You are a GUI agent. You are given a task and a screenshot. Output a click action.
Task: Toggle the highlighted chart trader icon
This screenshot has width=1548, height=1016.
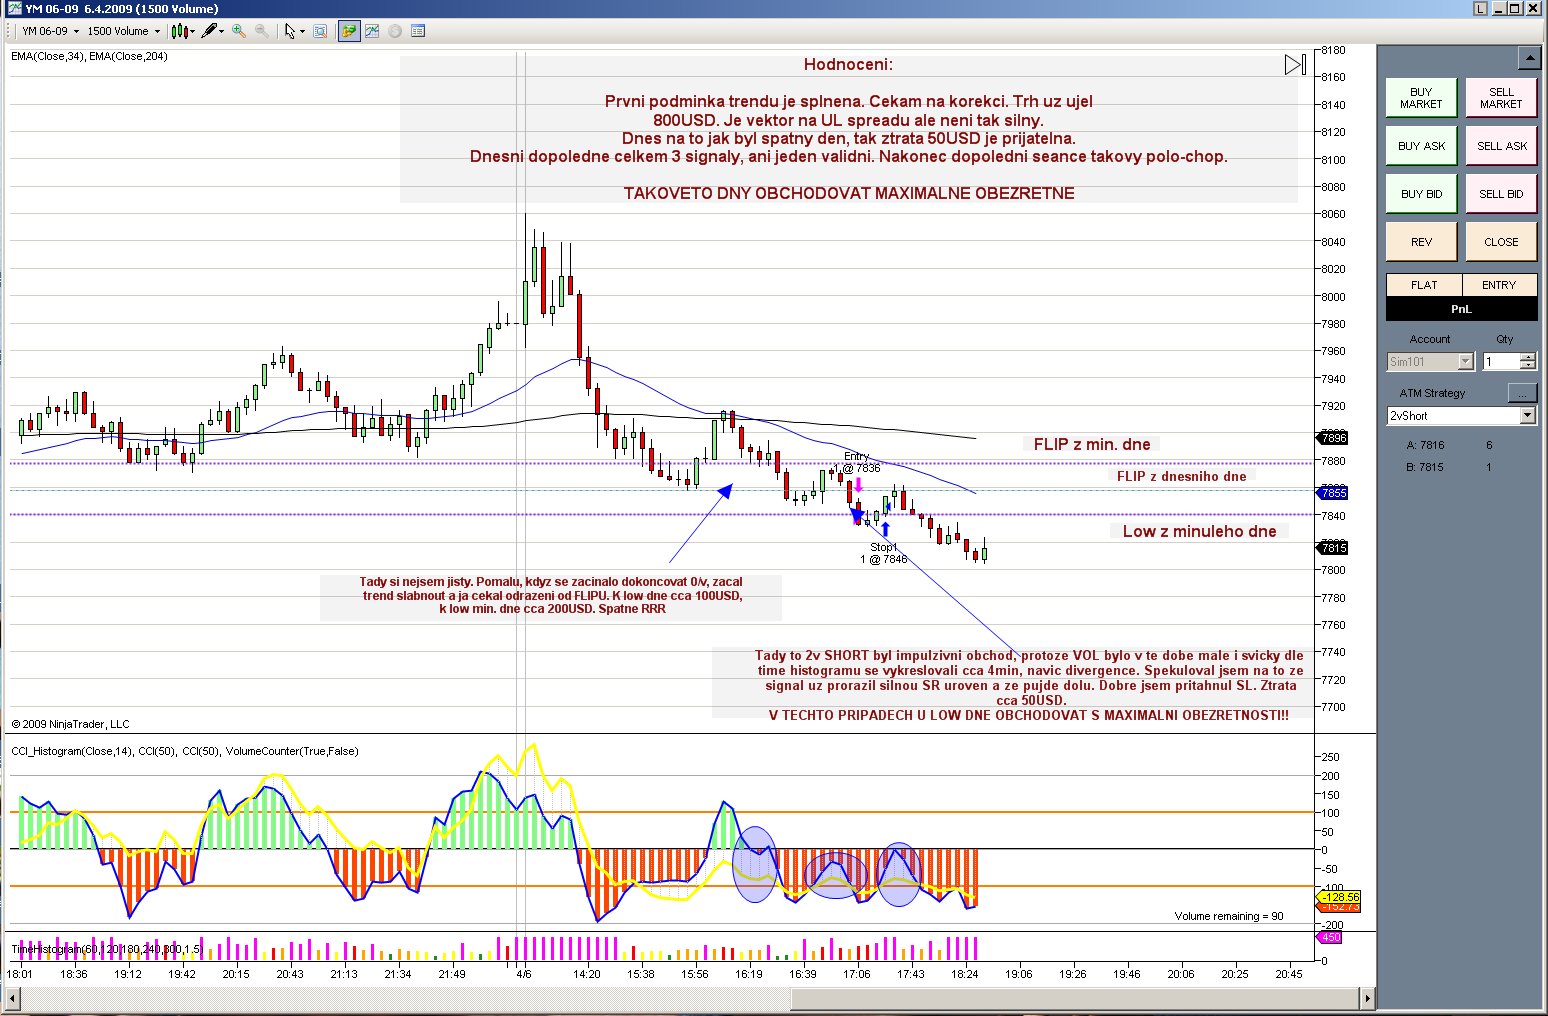(348, 31)
